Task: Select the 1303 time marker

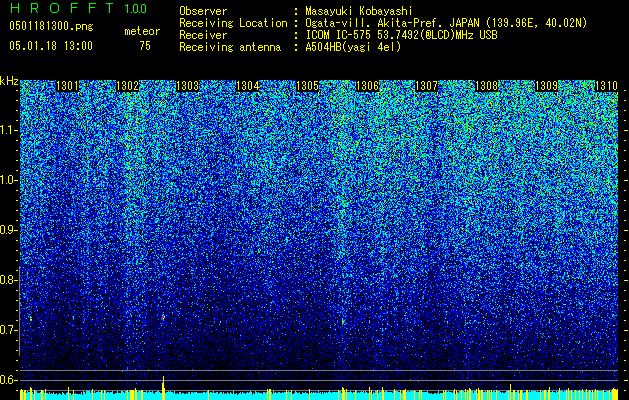Action: (x=187, y=86)
